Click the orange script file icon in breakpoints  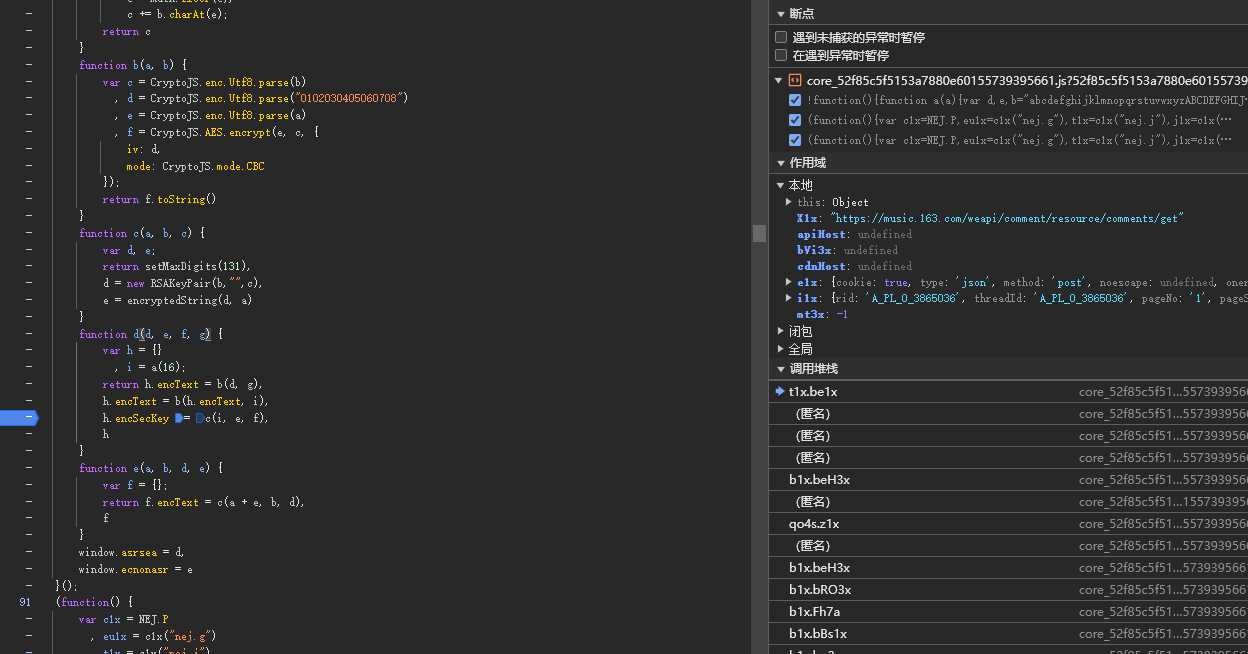coord(795,80)
